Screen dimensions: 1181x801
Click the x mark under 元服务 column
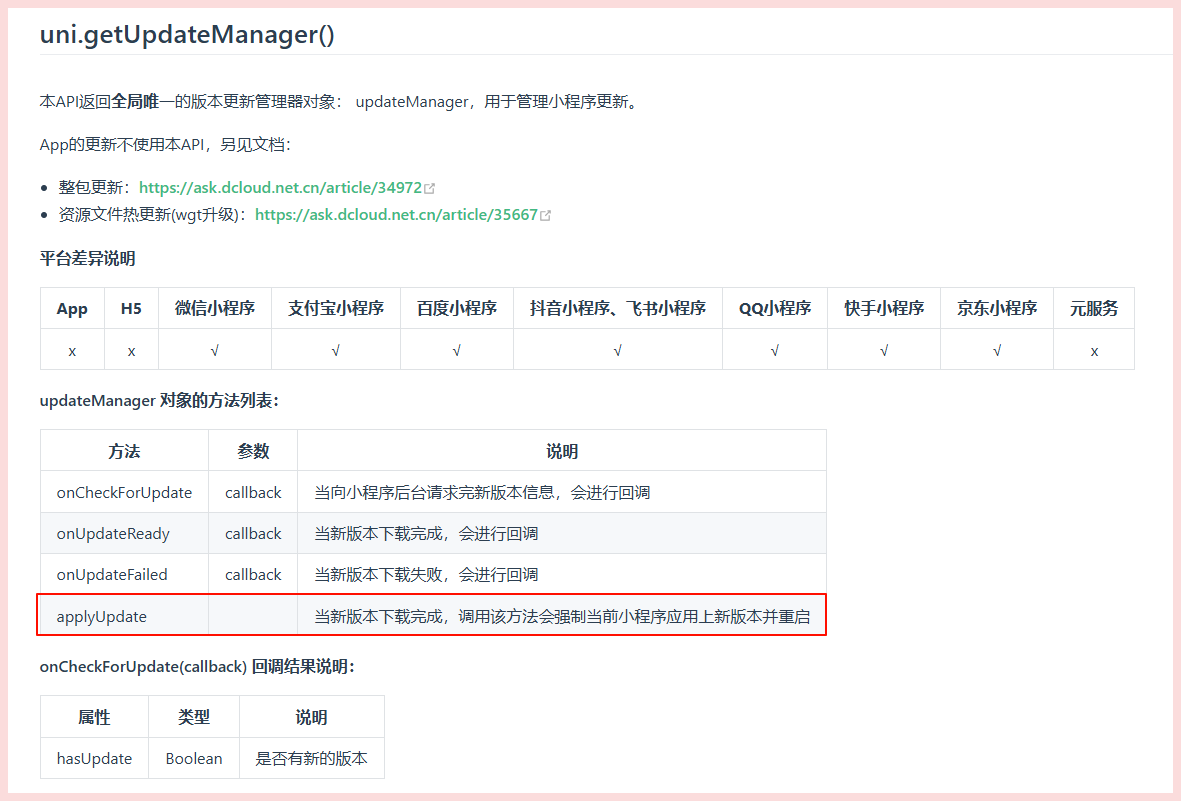coord(1094,351)
